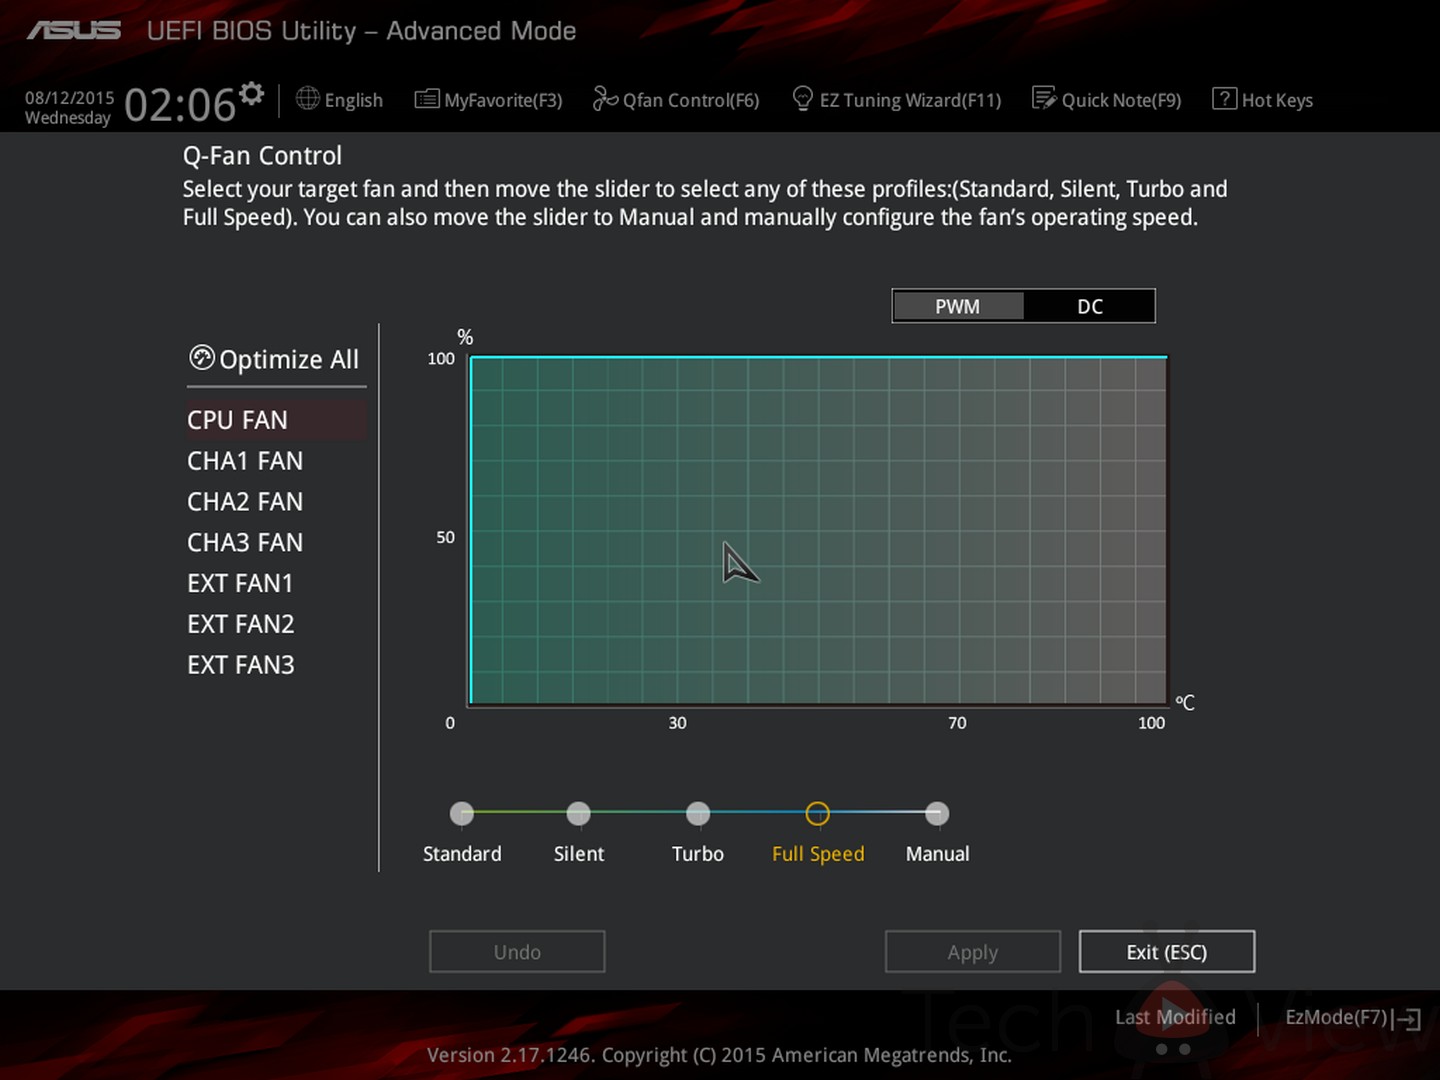Click the Undo button
Viewport: 1440px width, 1080px height.
[x=517, y=952]
